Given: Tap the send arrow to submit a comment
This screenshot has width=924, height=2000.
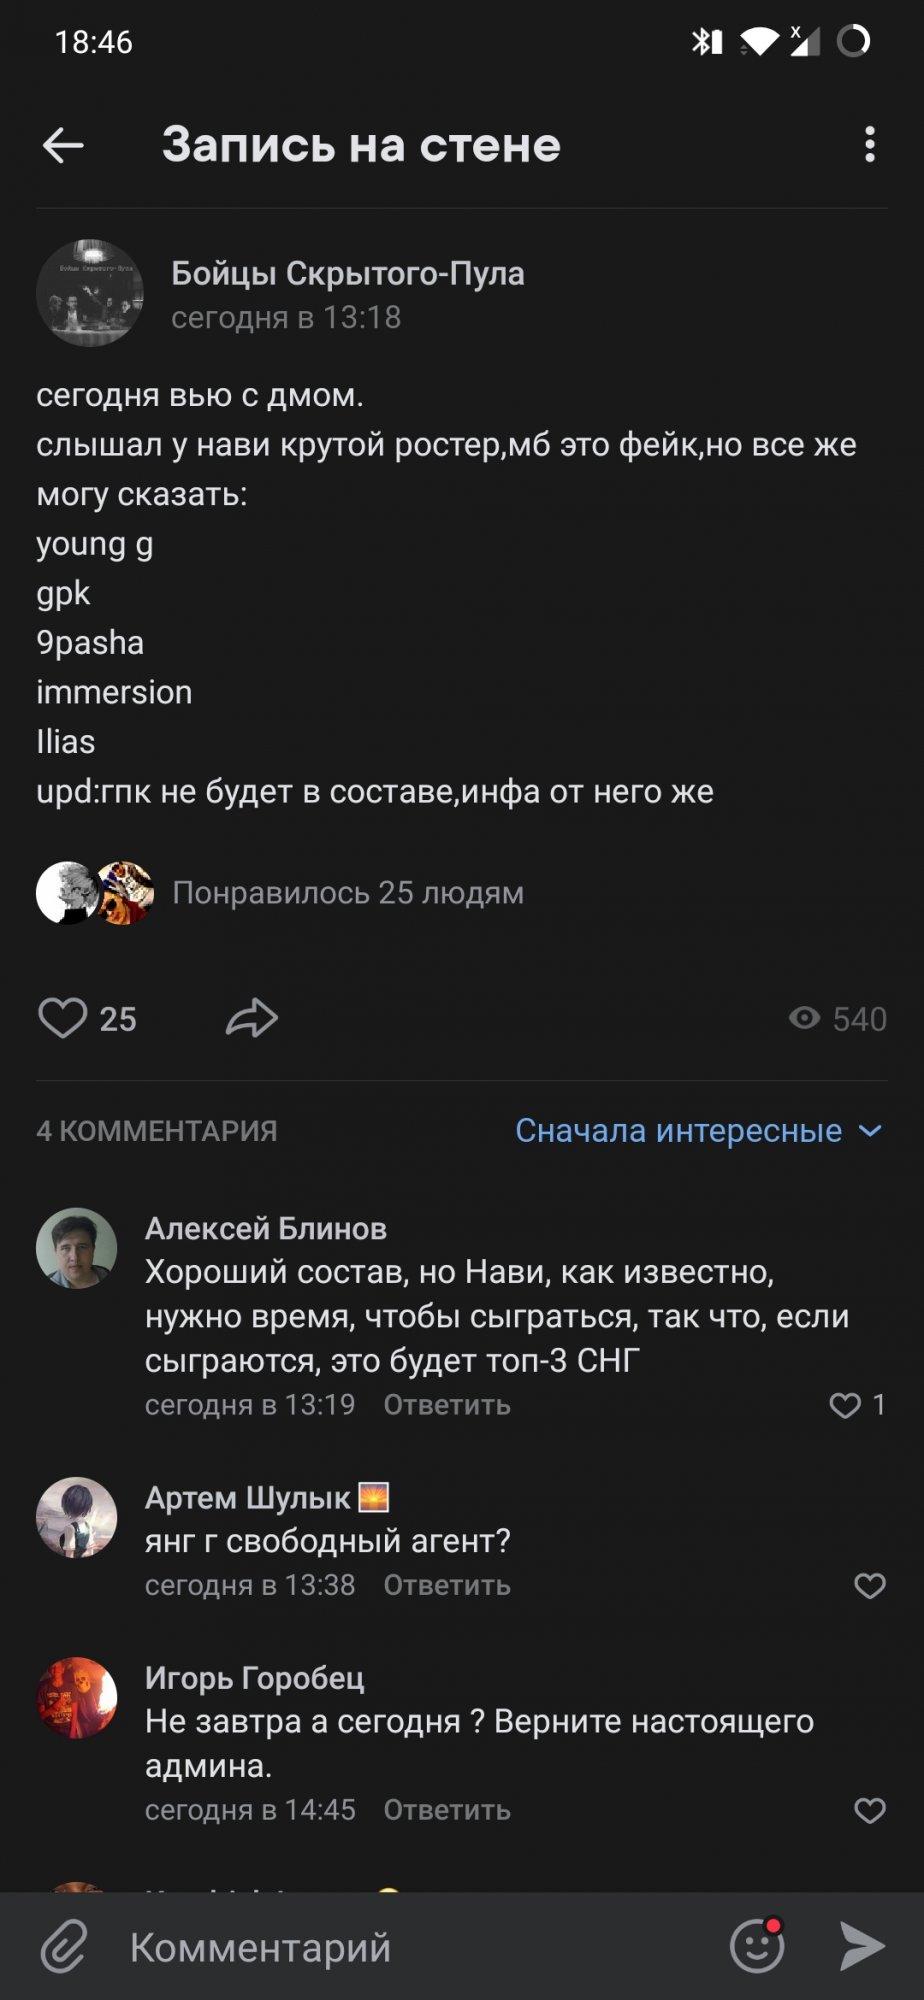Looking at the screenshot, I should (x=862, y=1947).
